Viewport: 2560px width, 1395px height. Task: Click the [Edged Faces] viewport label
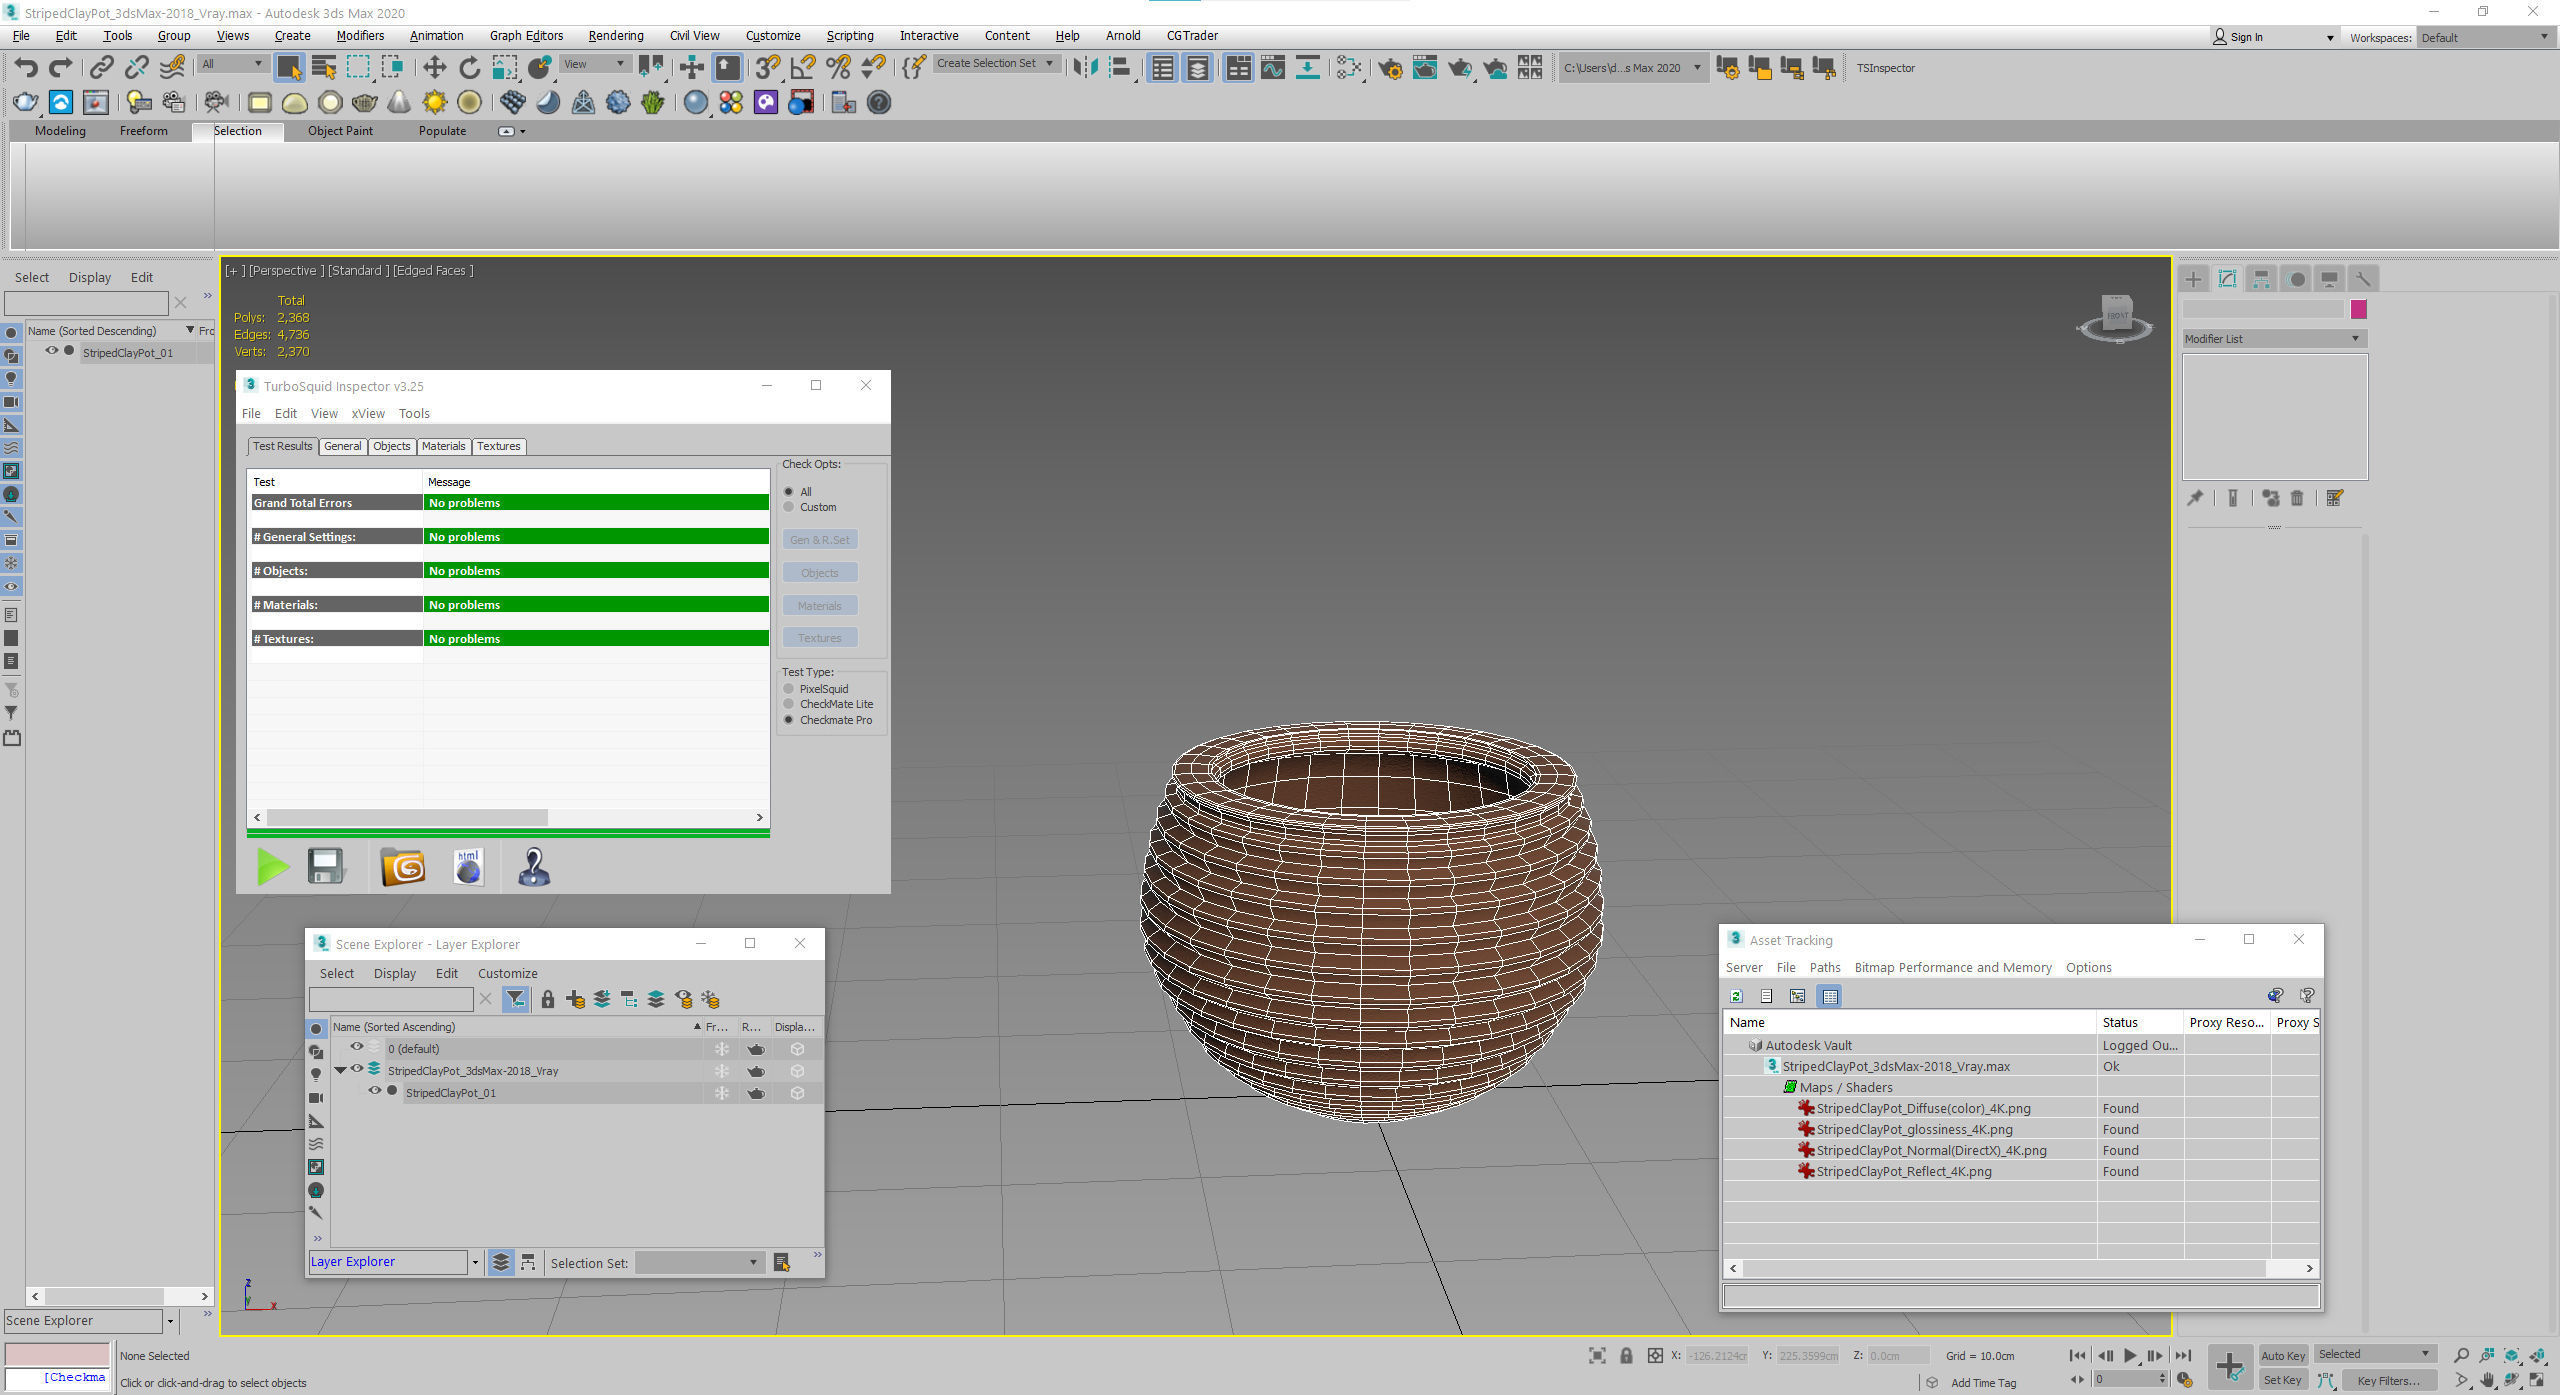[x=433, y=270]
